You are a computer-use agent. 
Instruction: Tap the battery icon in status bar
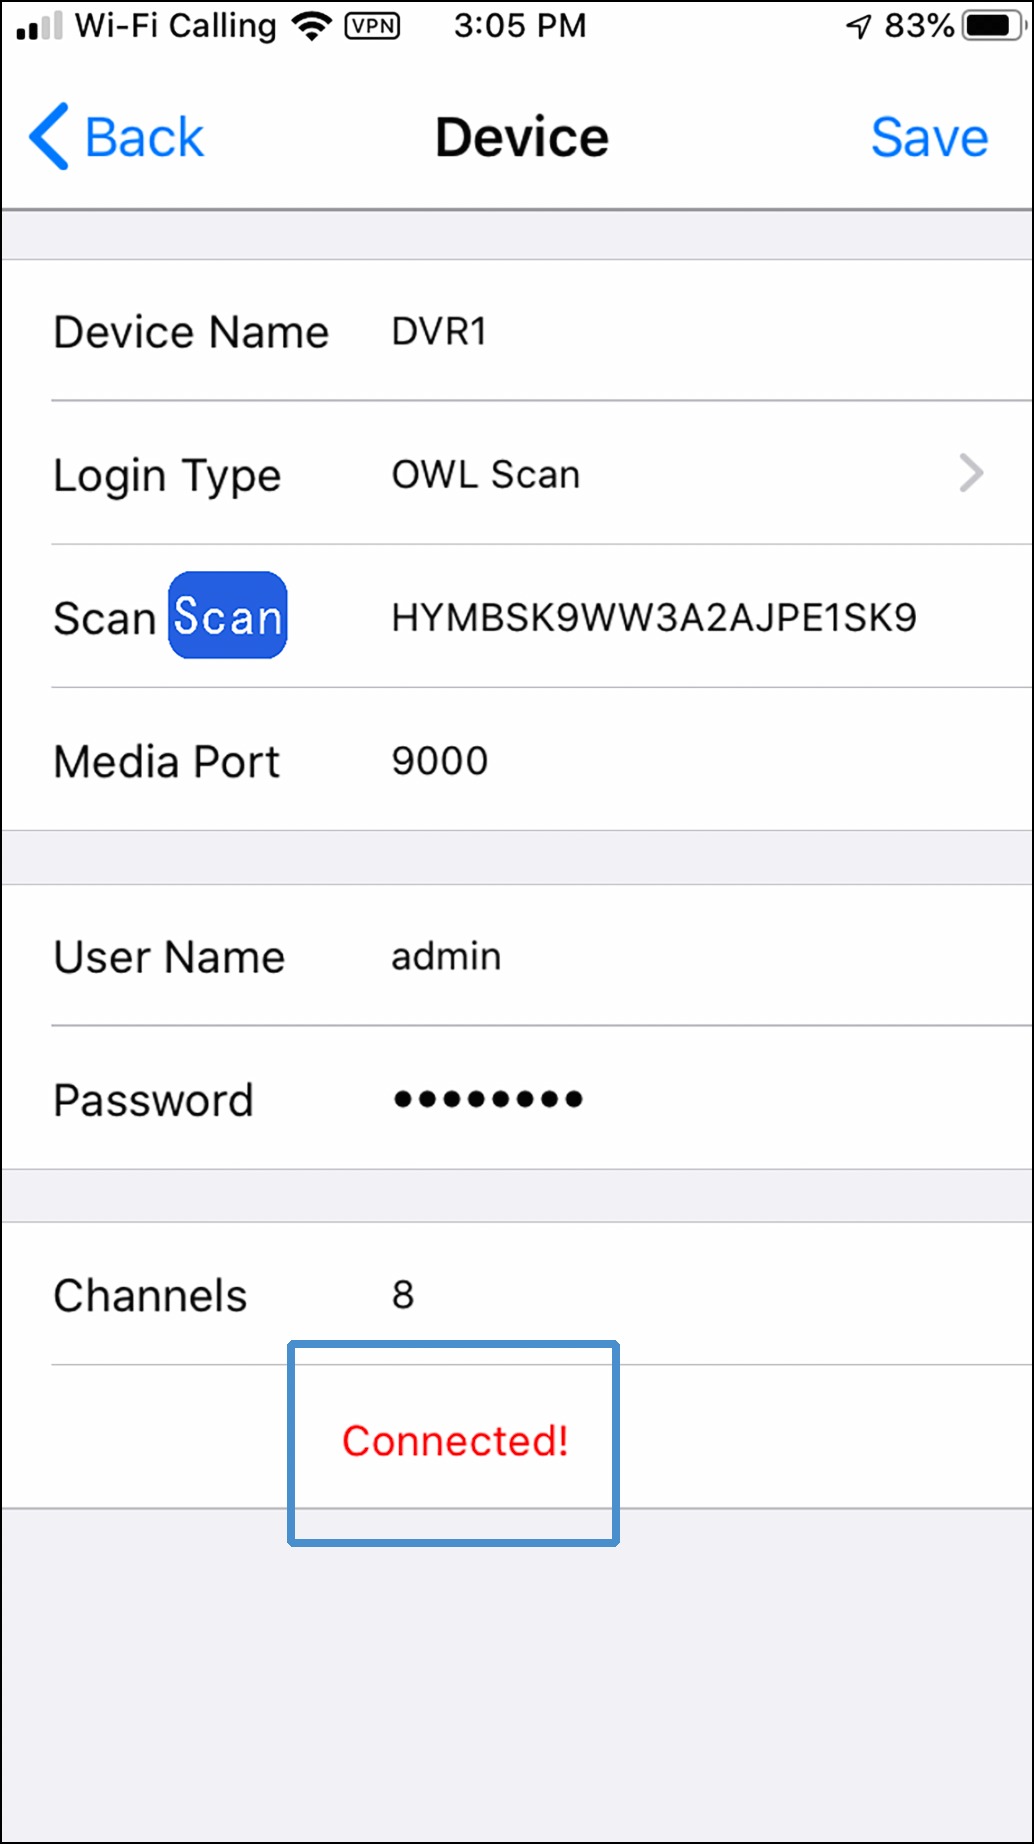993,26
